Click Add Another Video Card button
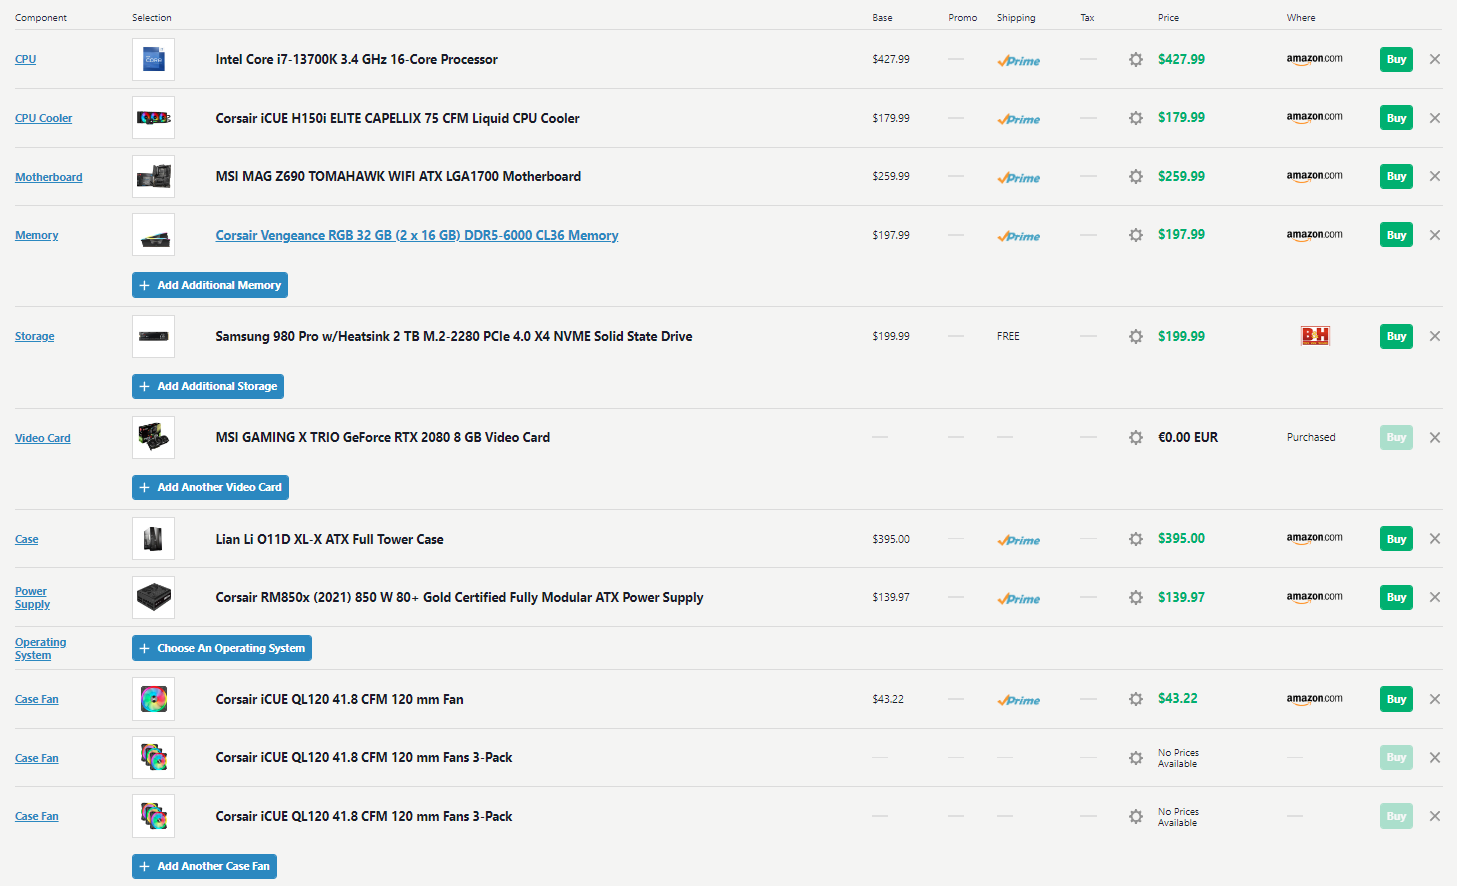 210,487
